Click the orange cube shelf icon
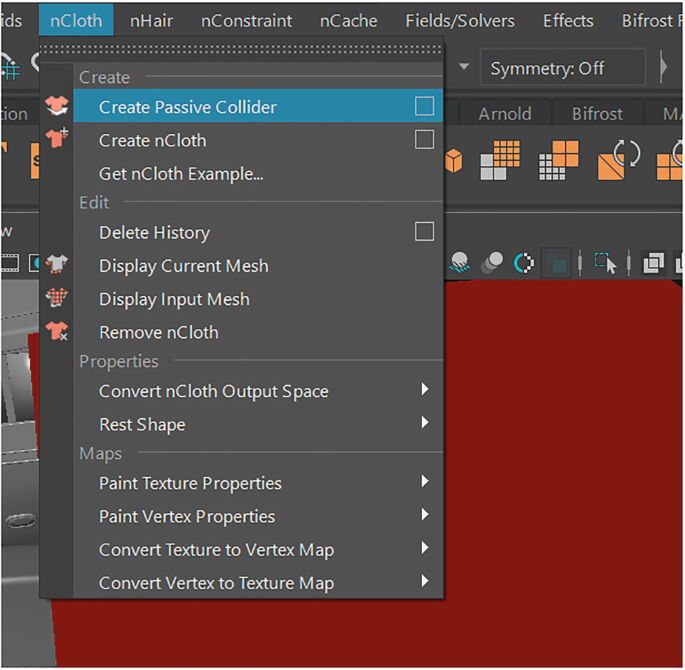The image size is (685, 670). click(x=455, y=161)
